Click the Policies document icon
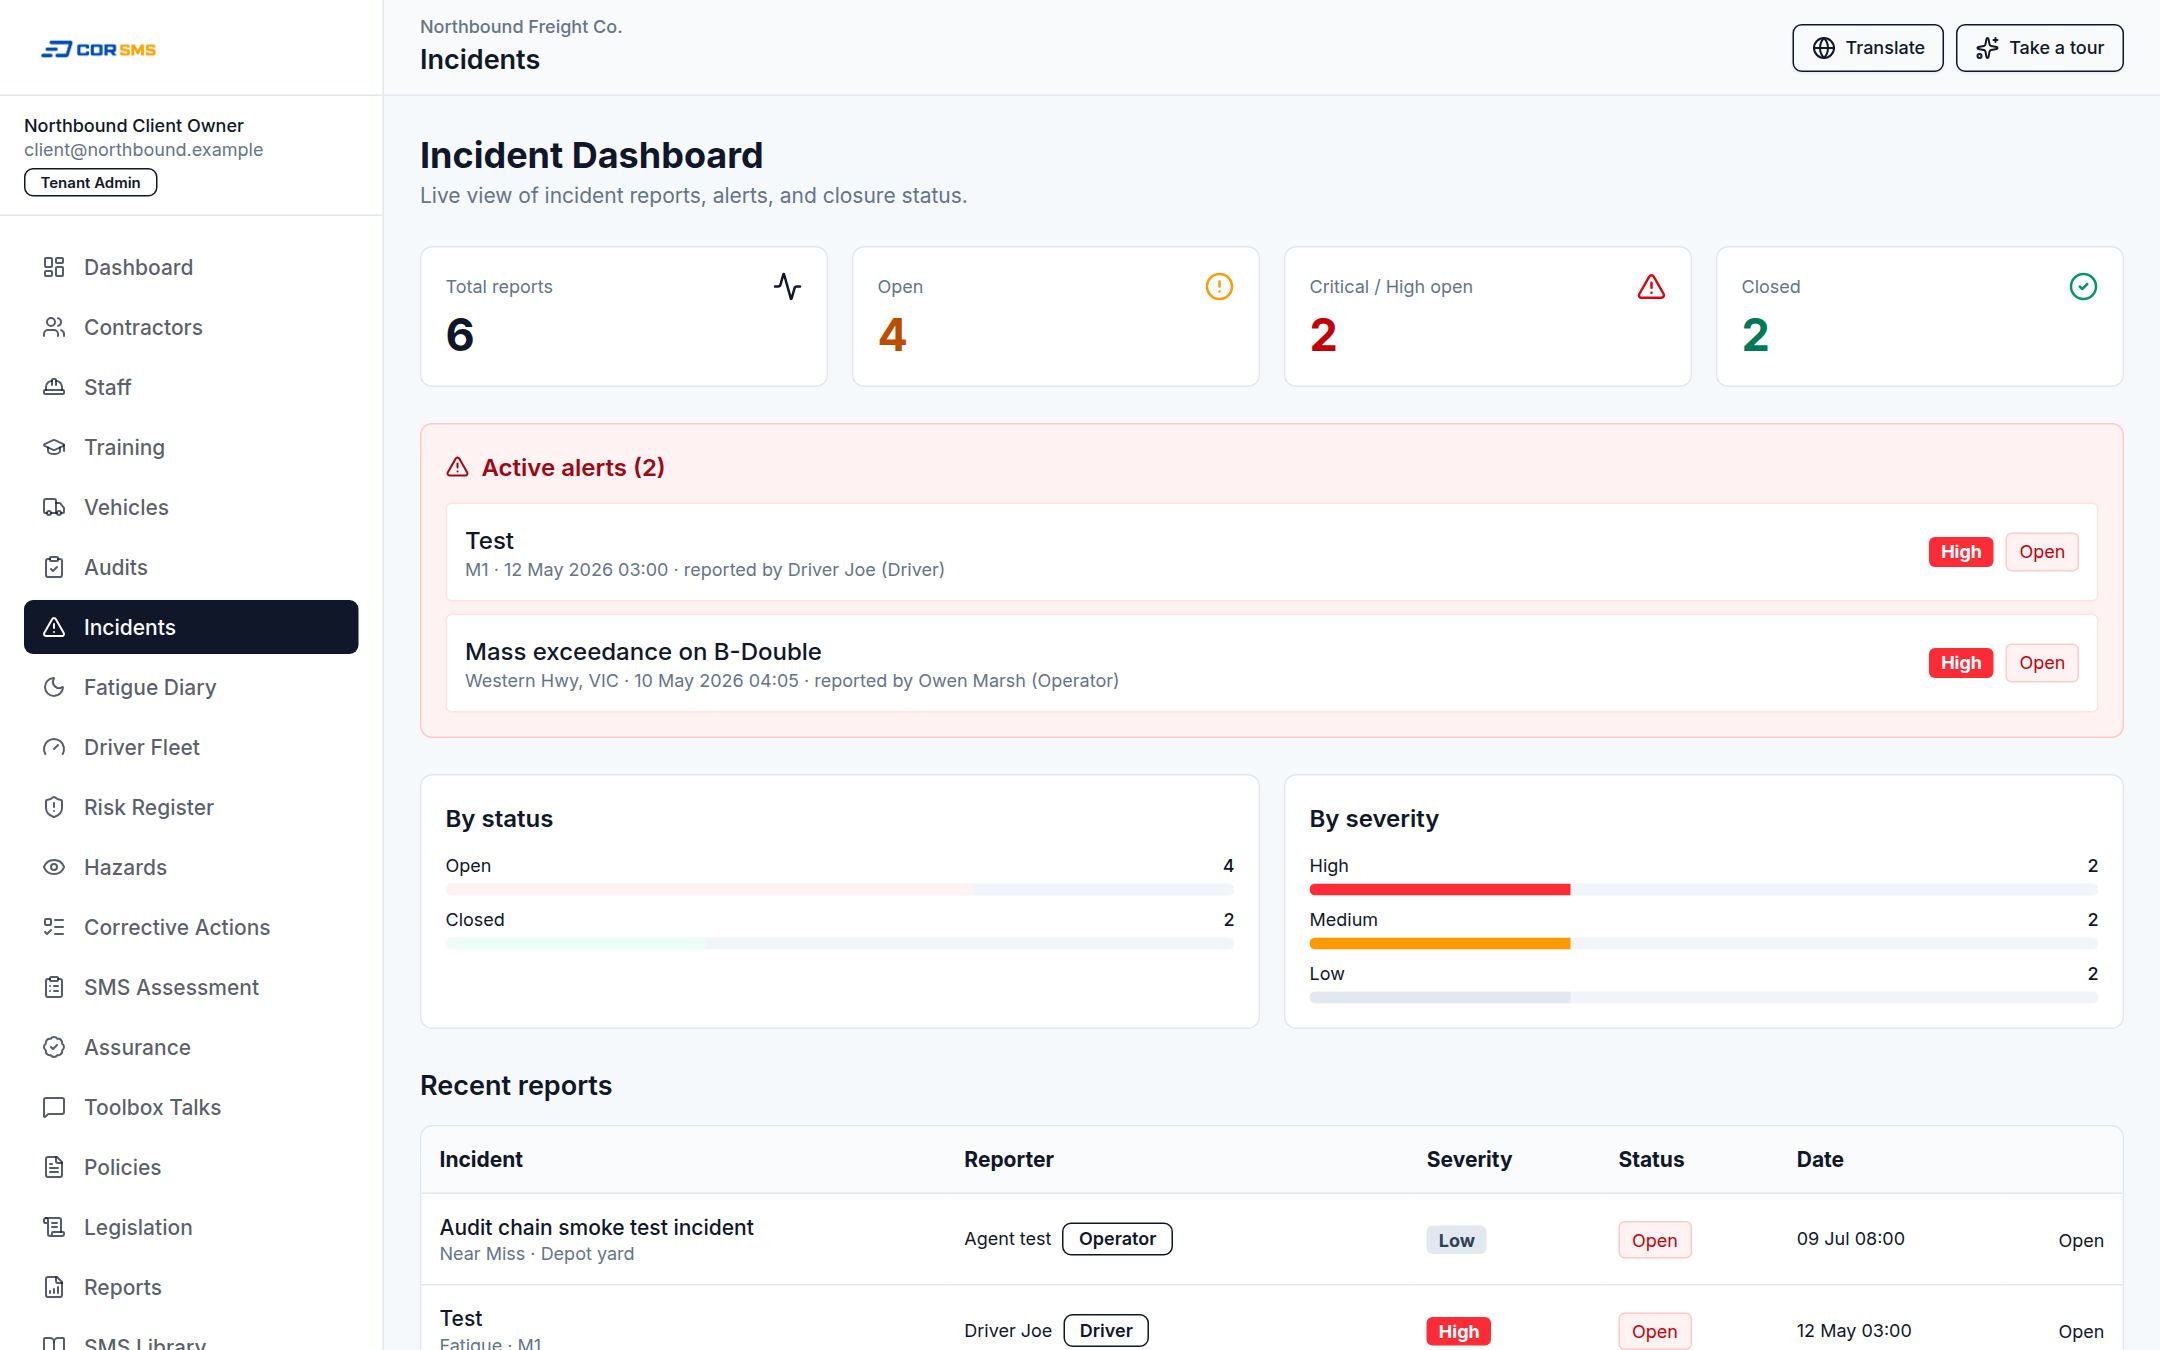The height and width of the screenshot is (1350, 2160). [x=54, y=1167]
